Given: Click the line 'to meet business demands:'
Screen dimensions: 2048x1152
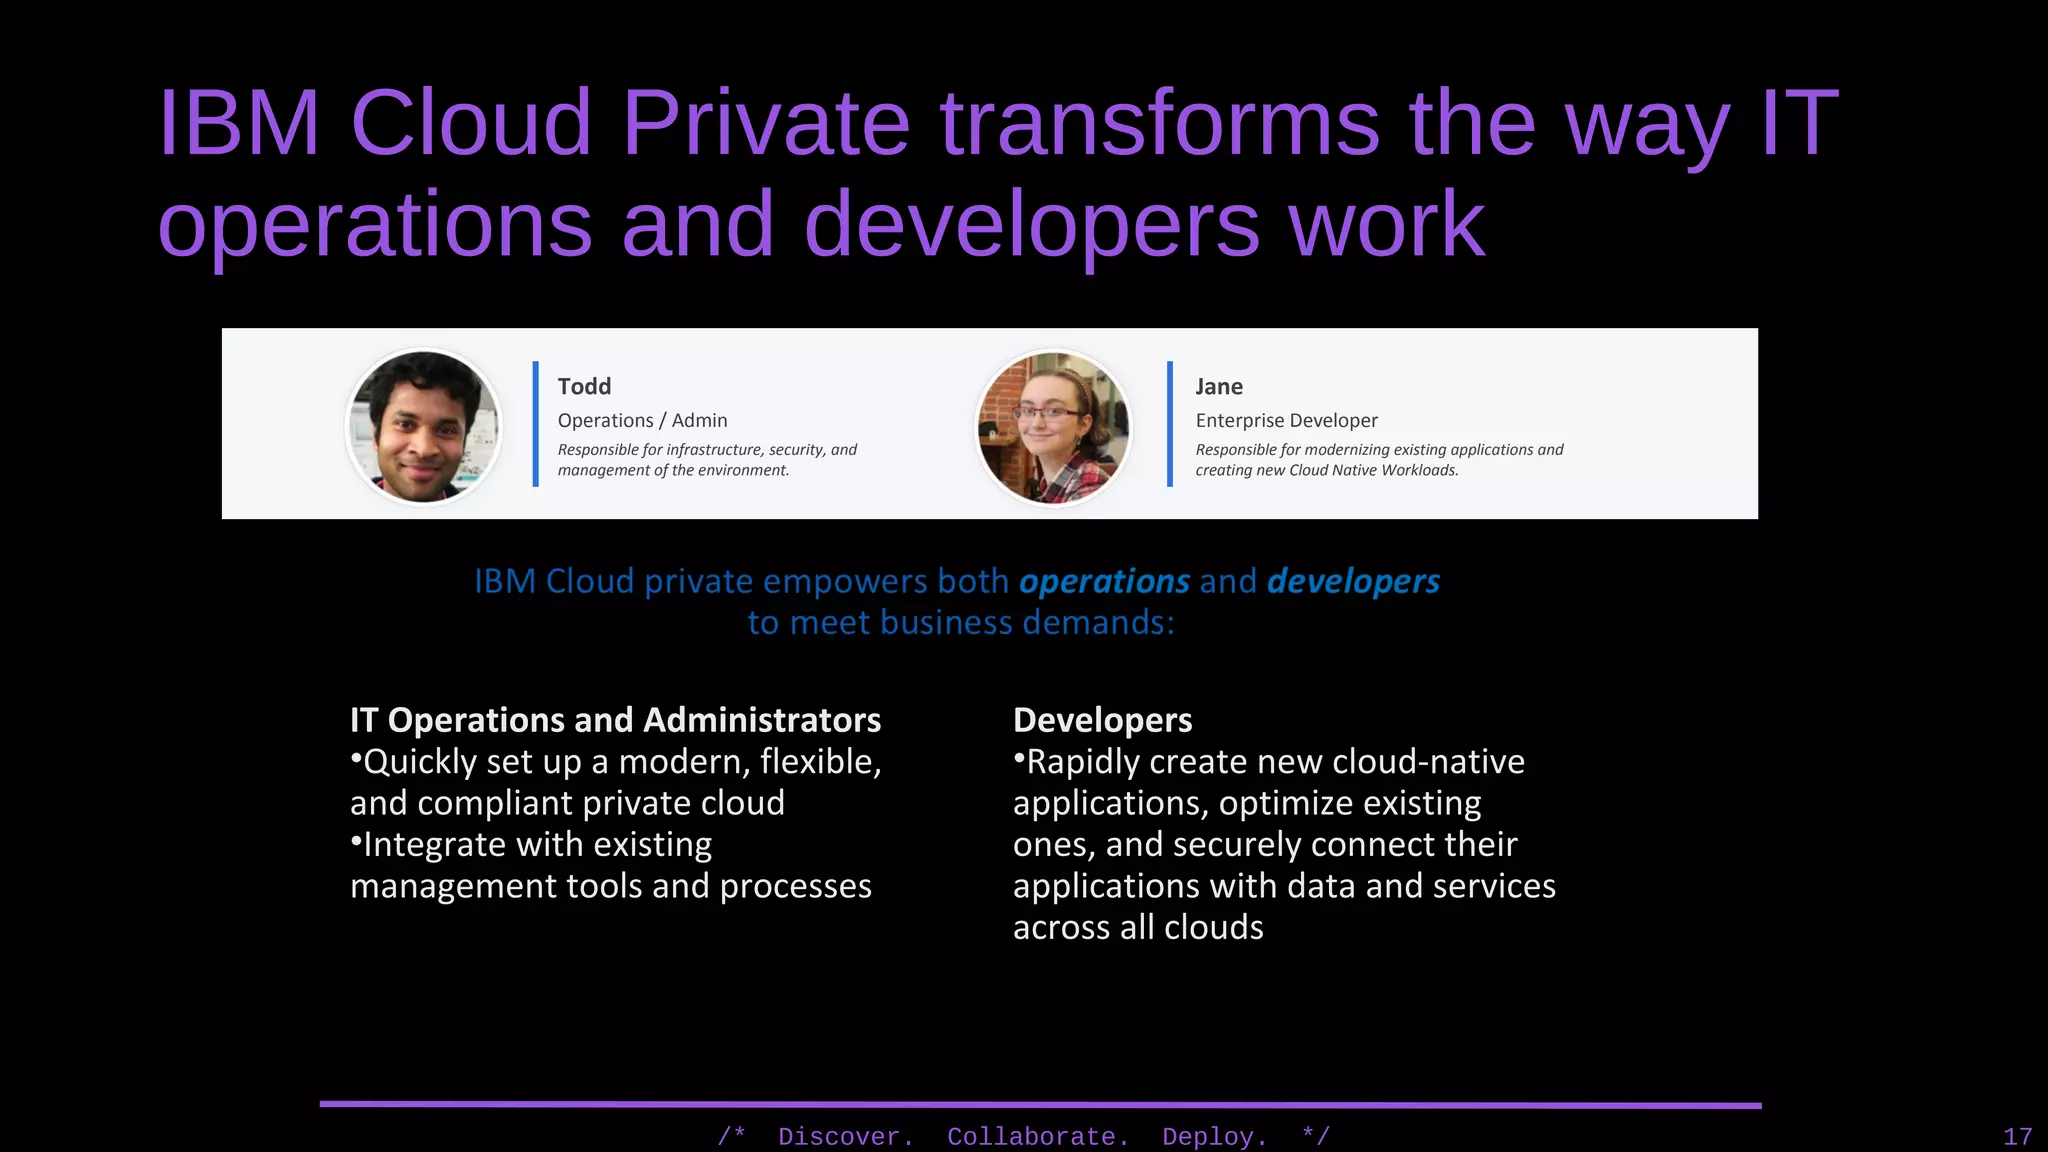Looking at the screenshot, I should (961, 623).
